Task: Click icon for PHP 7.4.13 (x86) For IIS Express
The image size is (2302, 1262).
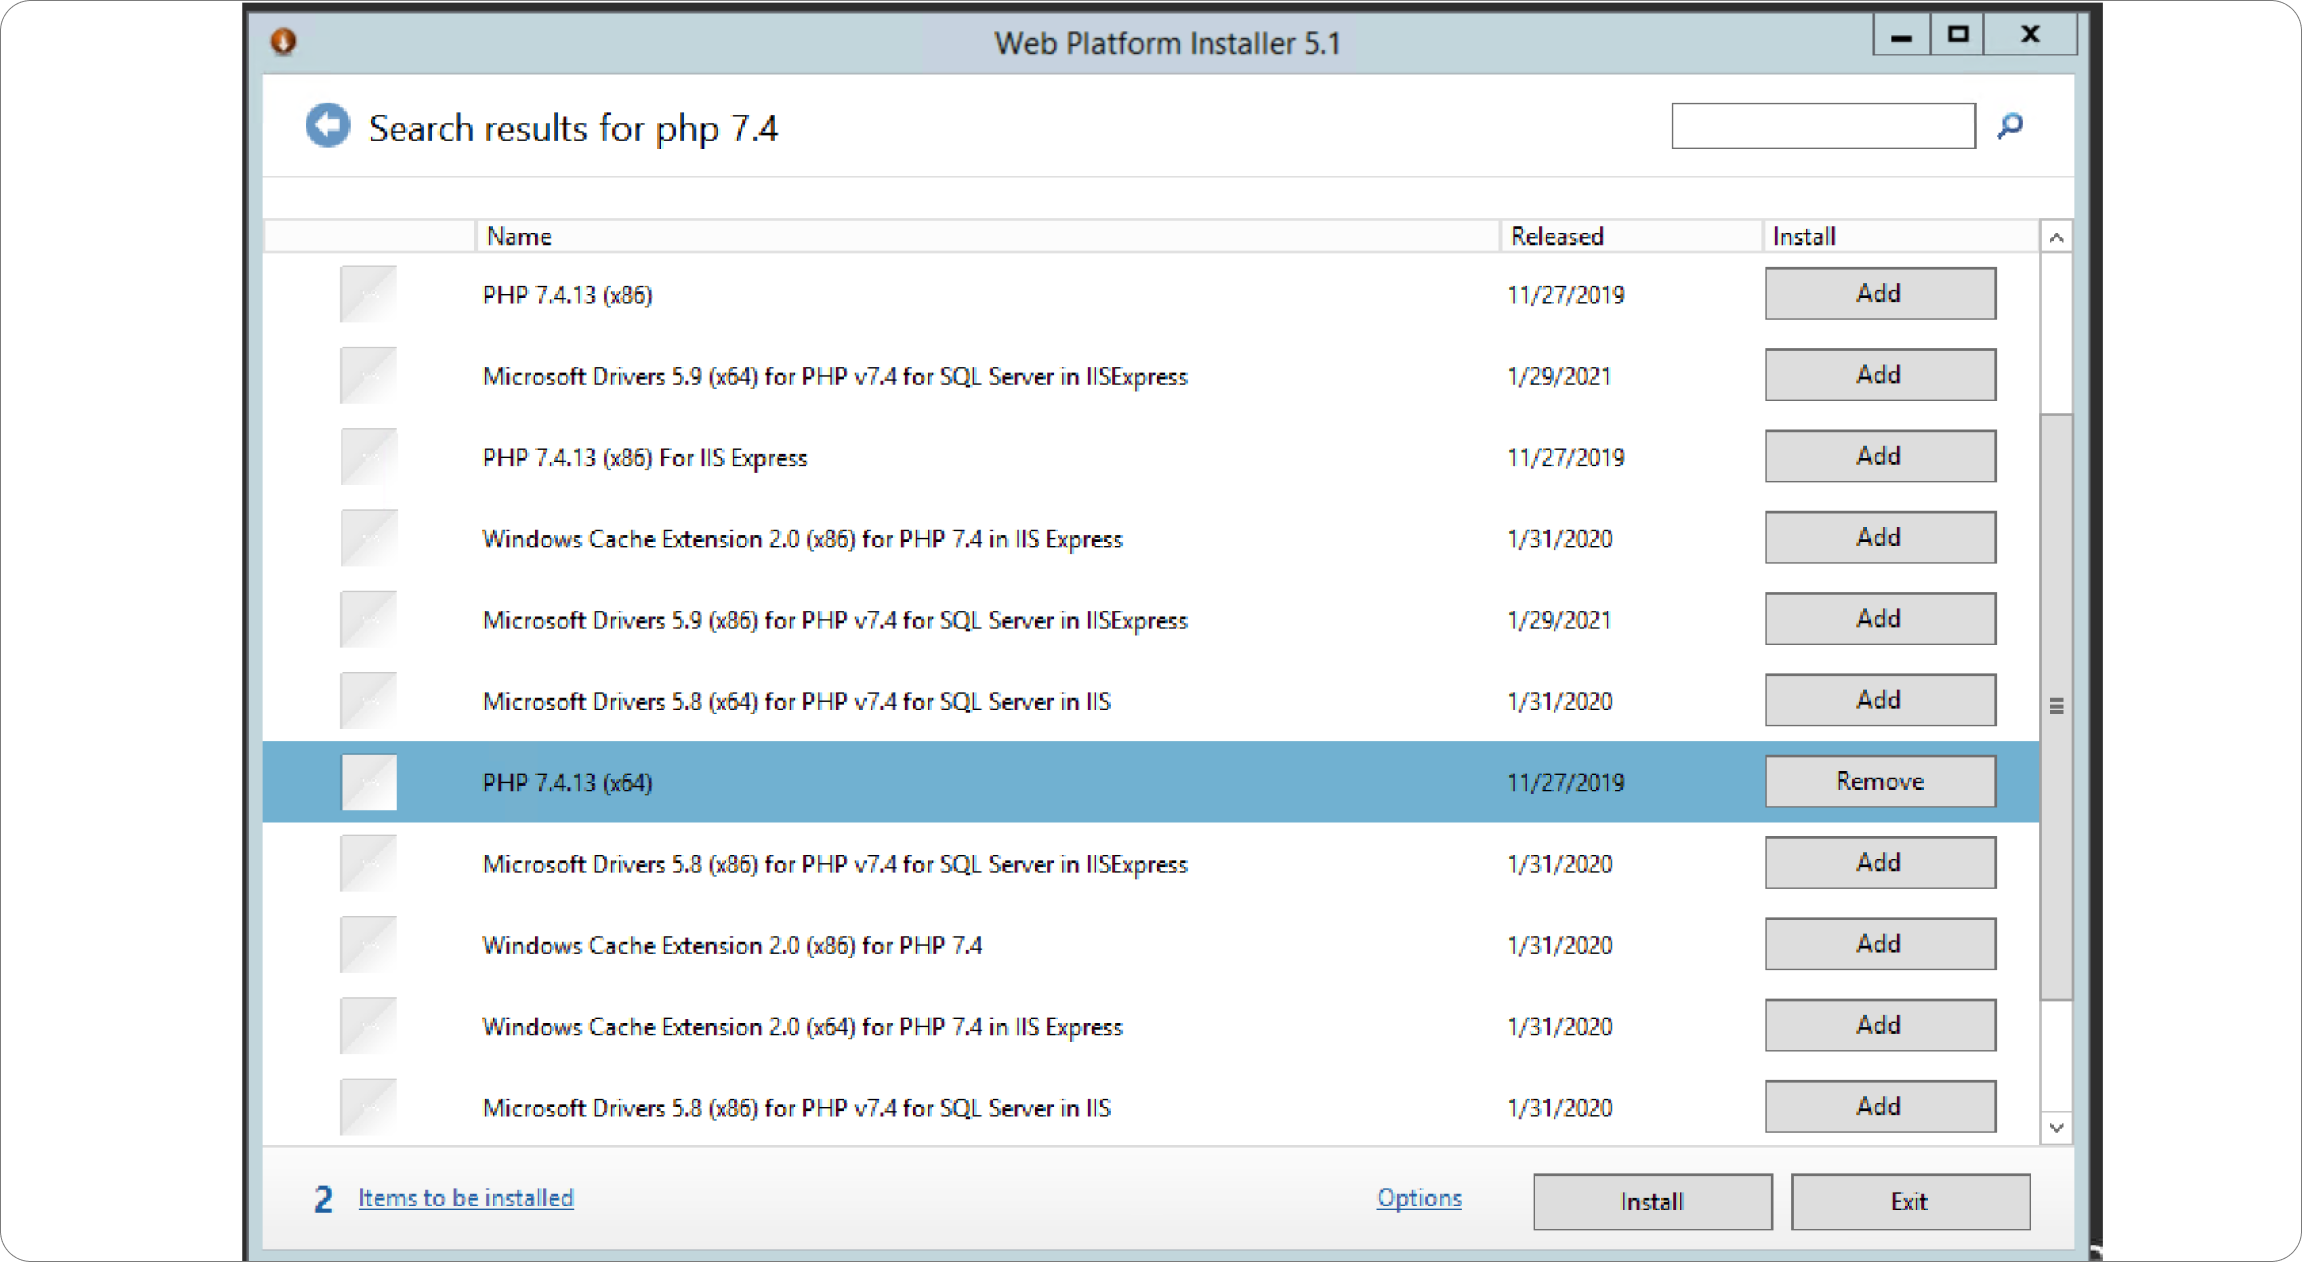Action: pos(368,457)
